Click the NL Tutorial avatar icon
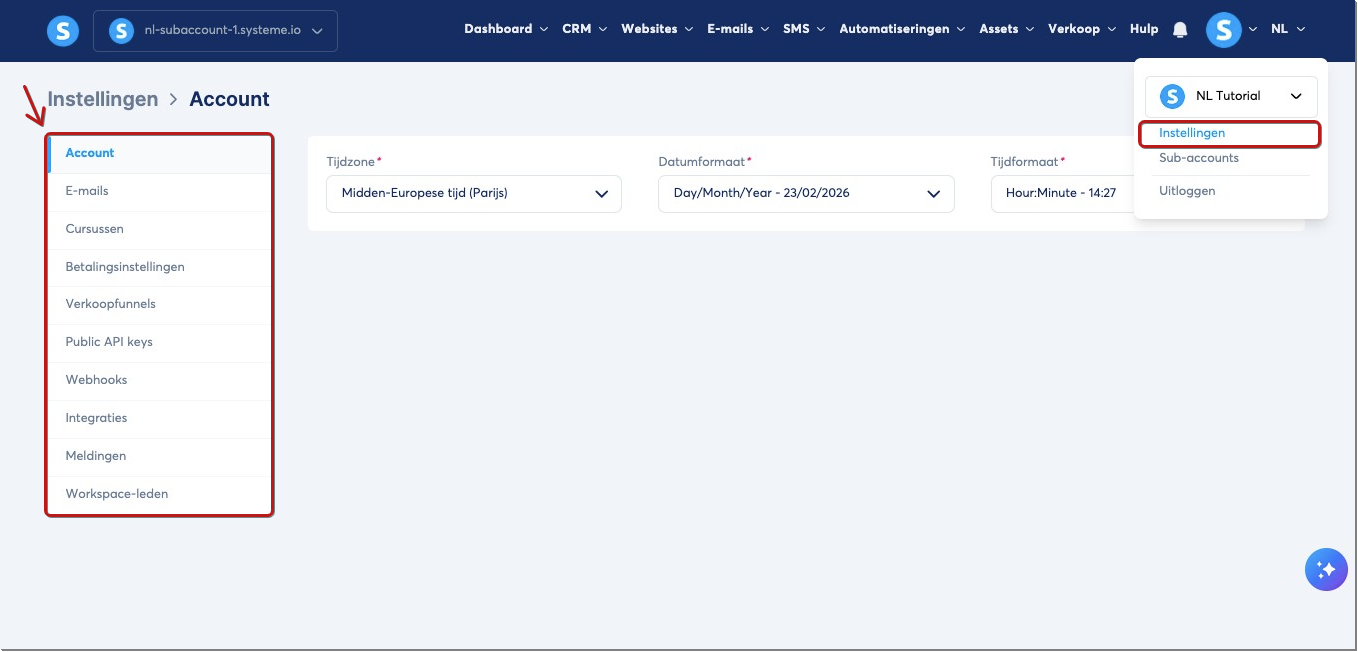The width and height of the screenshot is (1358, 652). pos(1172,96)
